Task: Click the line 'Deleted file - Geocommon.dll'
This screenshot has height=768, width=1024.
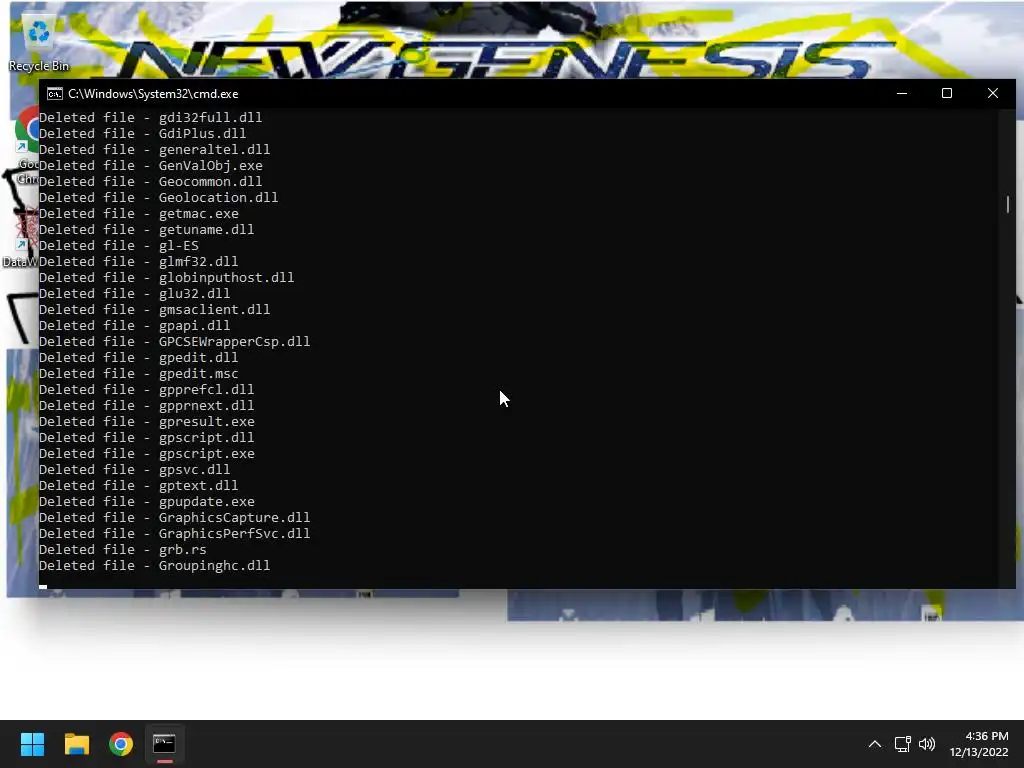Action: click(150, 182)
